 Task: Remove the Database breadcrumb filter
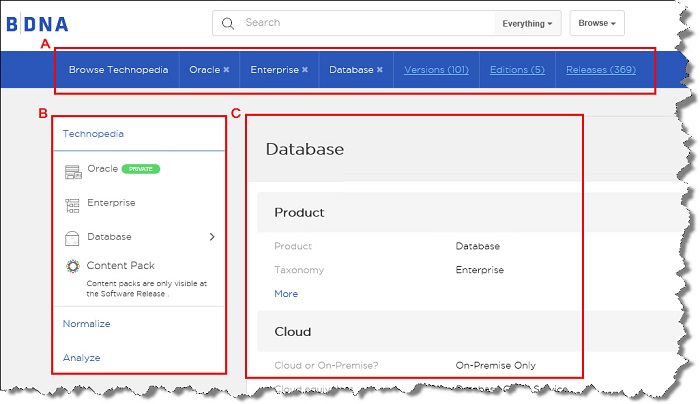tap(380, 70)
